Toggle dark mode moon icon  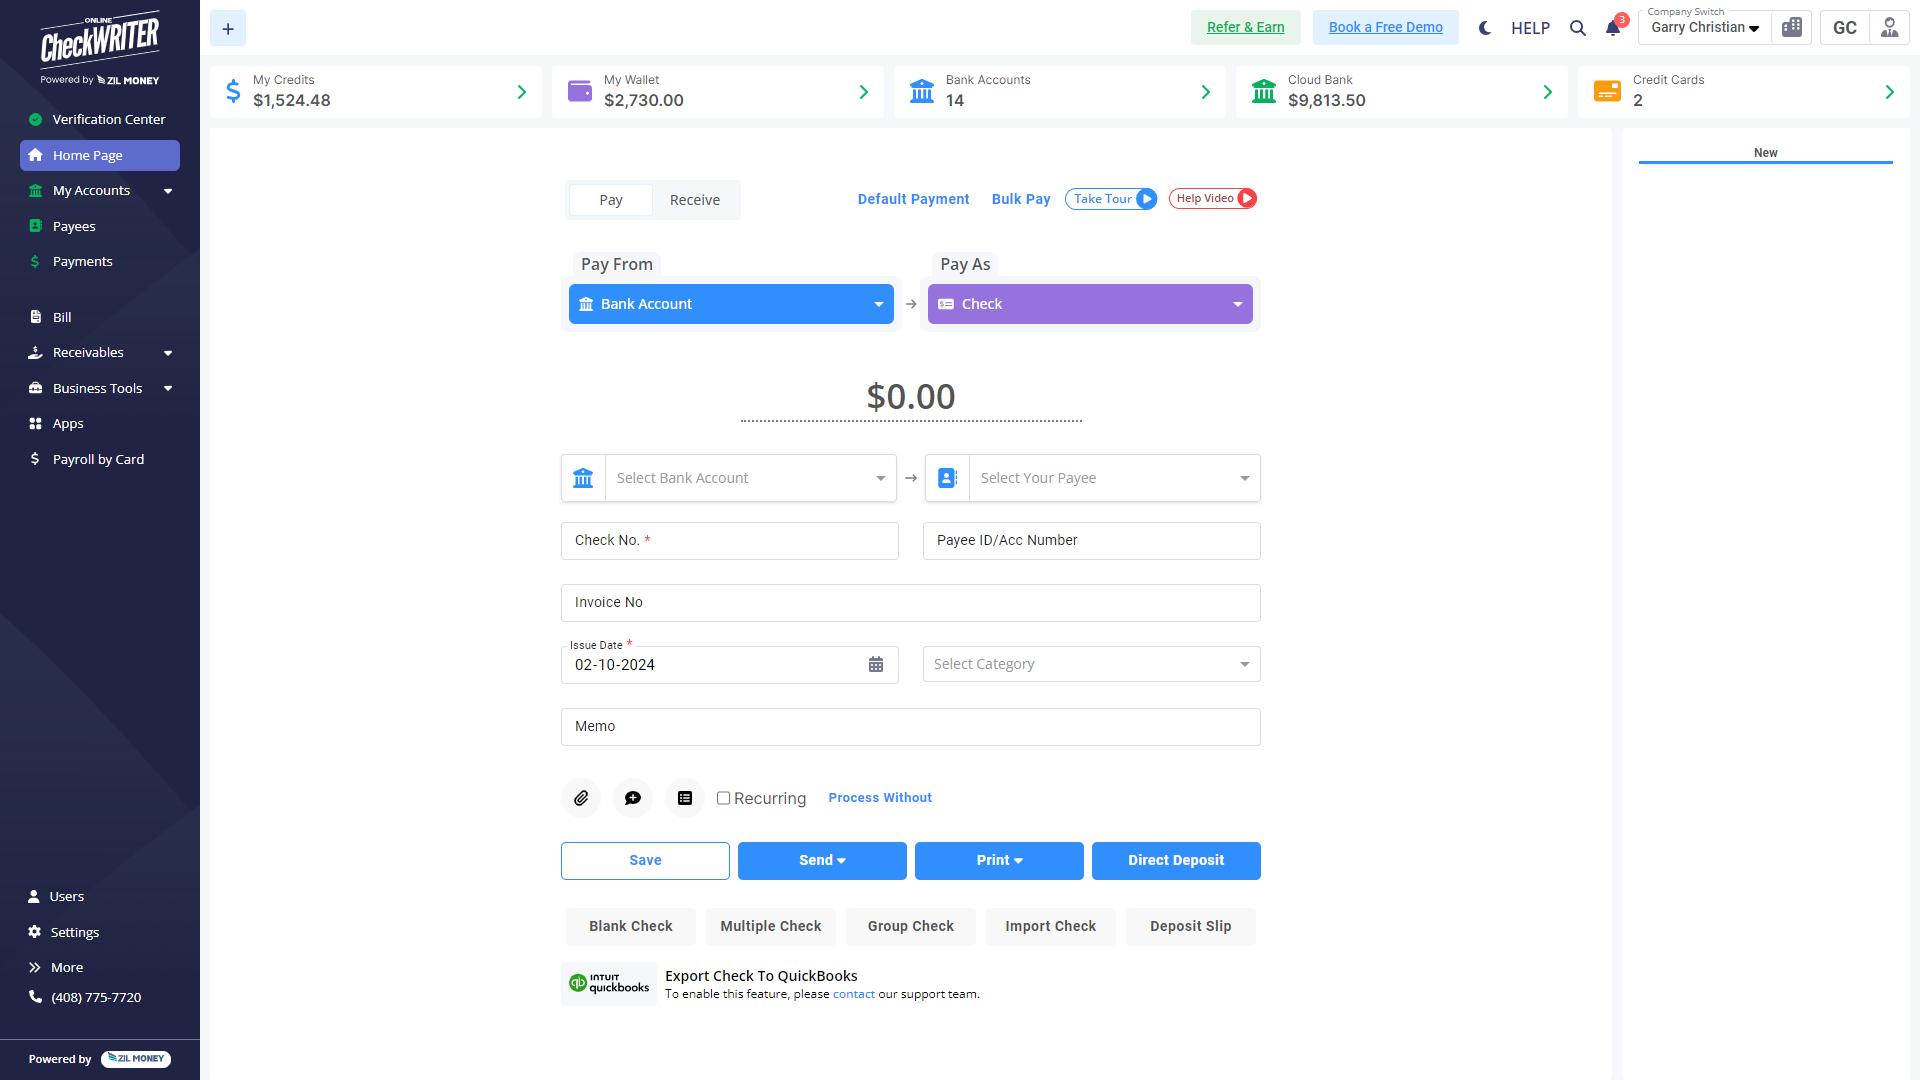1485,28
